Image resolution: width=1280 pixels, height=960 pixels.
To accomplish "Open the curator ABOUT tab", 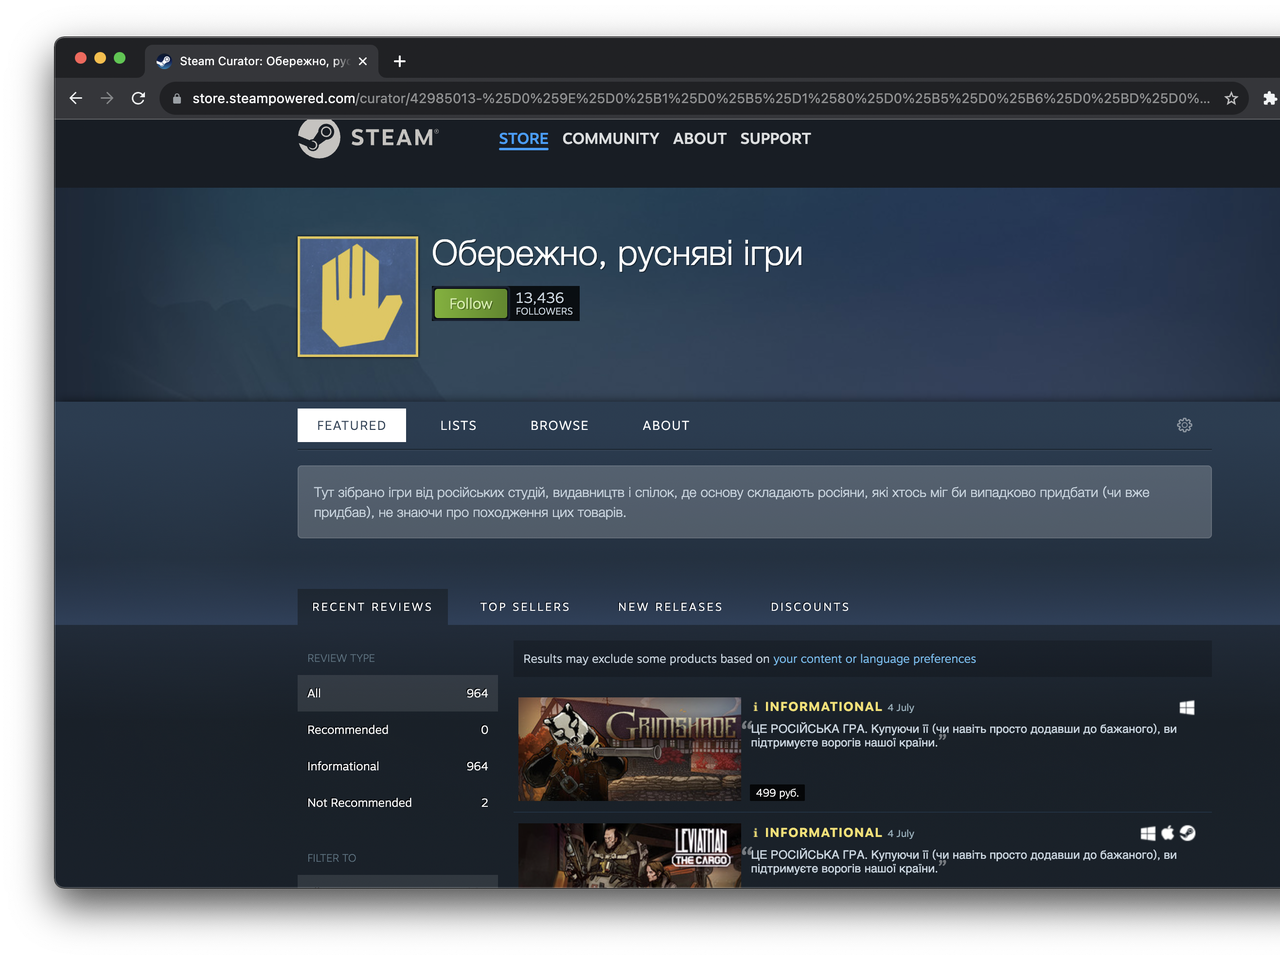I will (666, 425).
